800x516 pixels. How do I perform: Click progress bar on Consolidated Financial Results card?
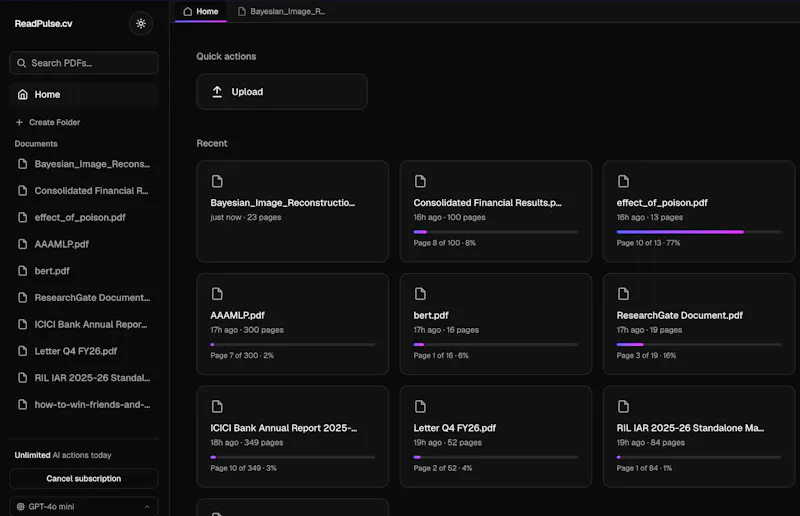tap(496, 232)
